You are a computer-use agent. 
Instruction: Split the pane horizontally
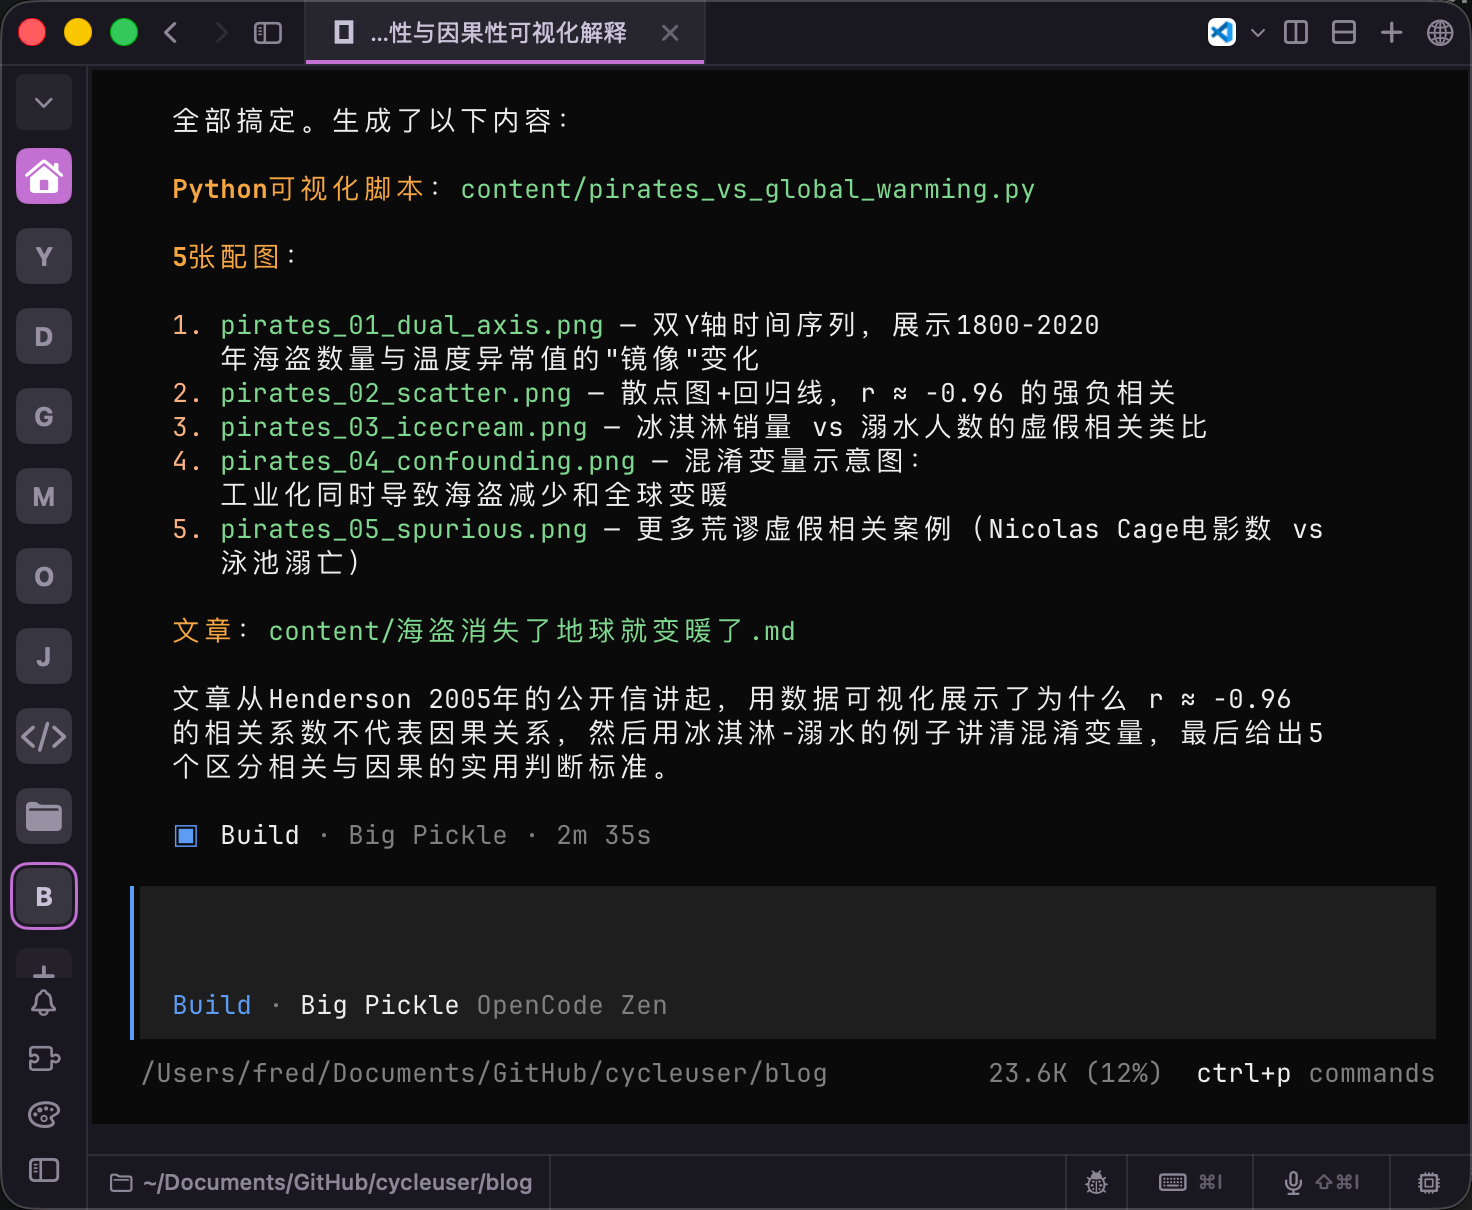(1344, 32)
